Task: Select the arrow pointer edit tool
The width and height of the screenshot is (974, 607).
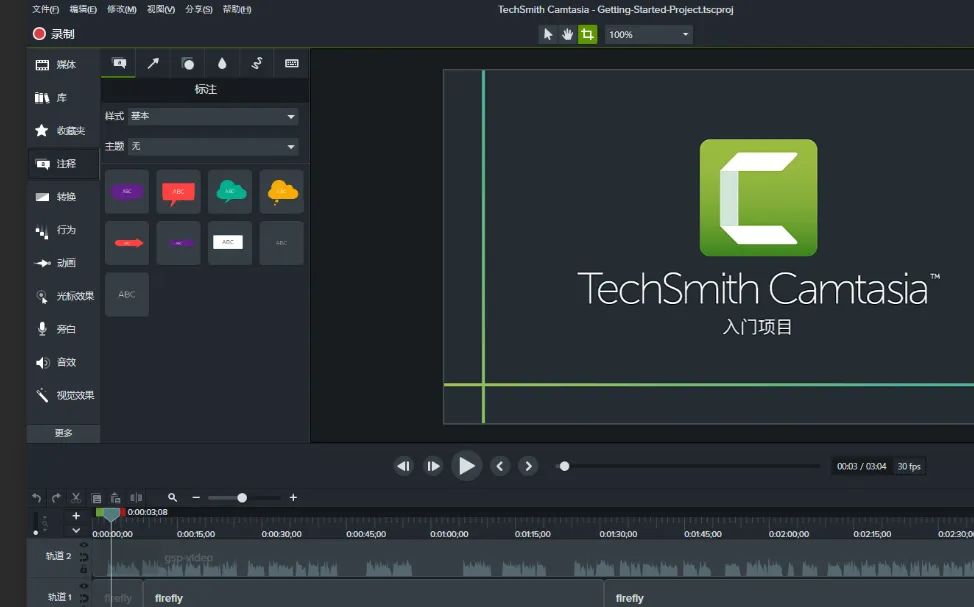Action: (548, 34)
